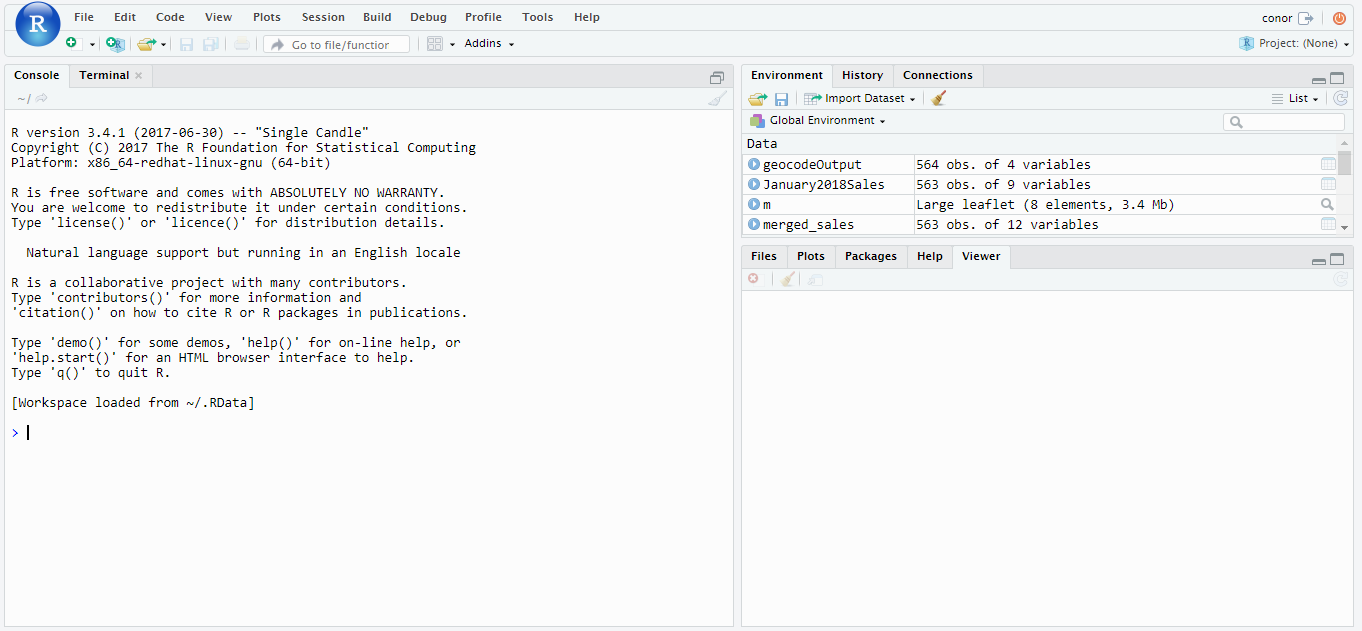1362x631 pixels.
Task: Click "563 obs. of 12 variables" text
Action: pos(1007,224)
